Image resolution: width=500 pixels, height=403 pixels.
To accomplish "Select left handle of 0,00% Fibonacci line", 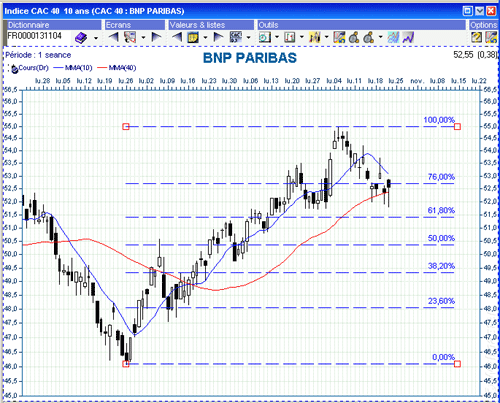I will point(126,364).
